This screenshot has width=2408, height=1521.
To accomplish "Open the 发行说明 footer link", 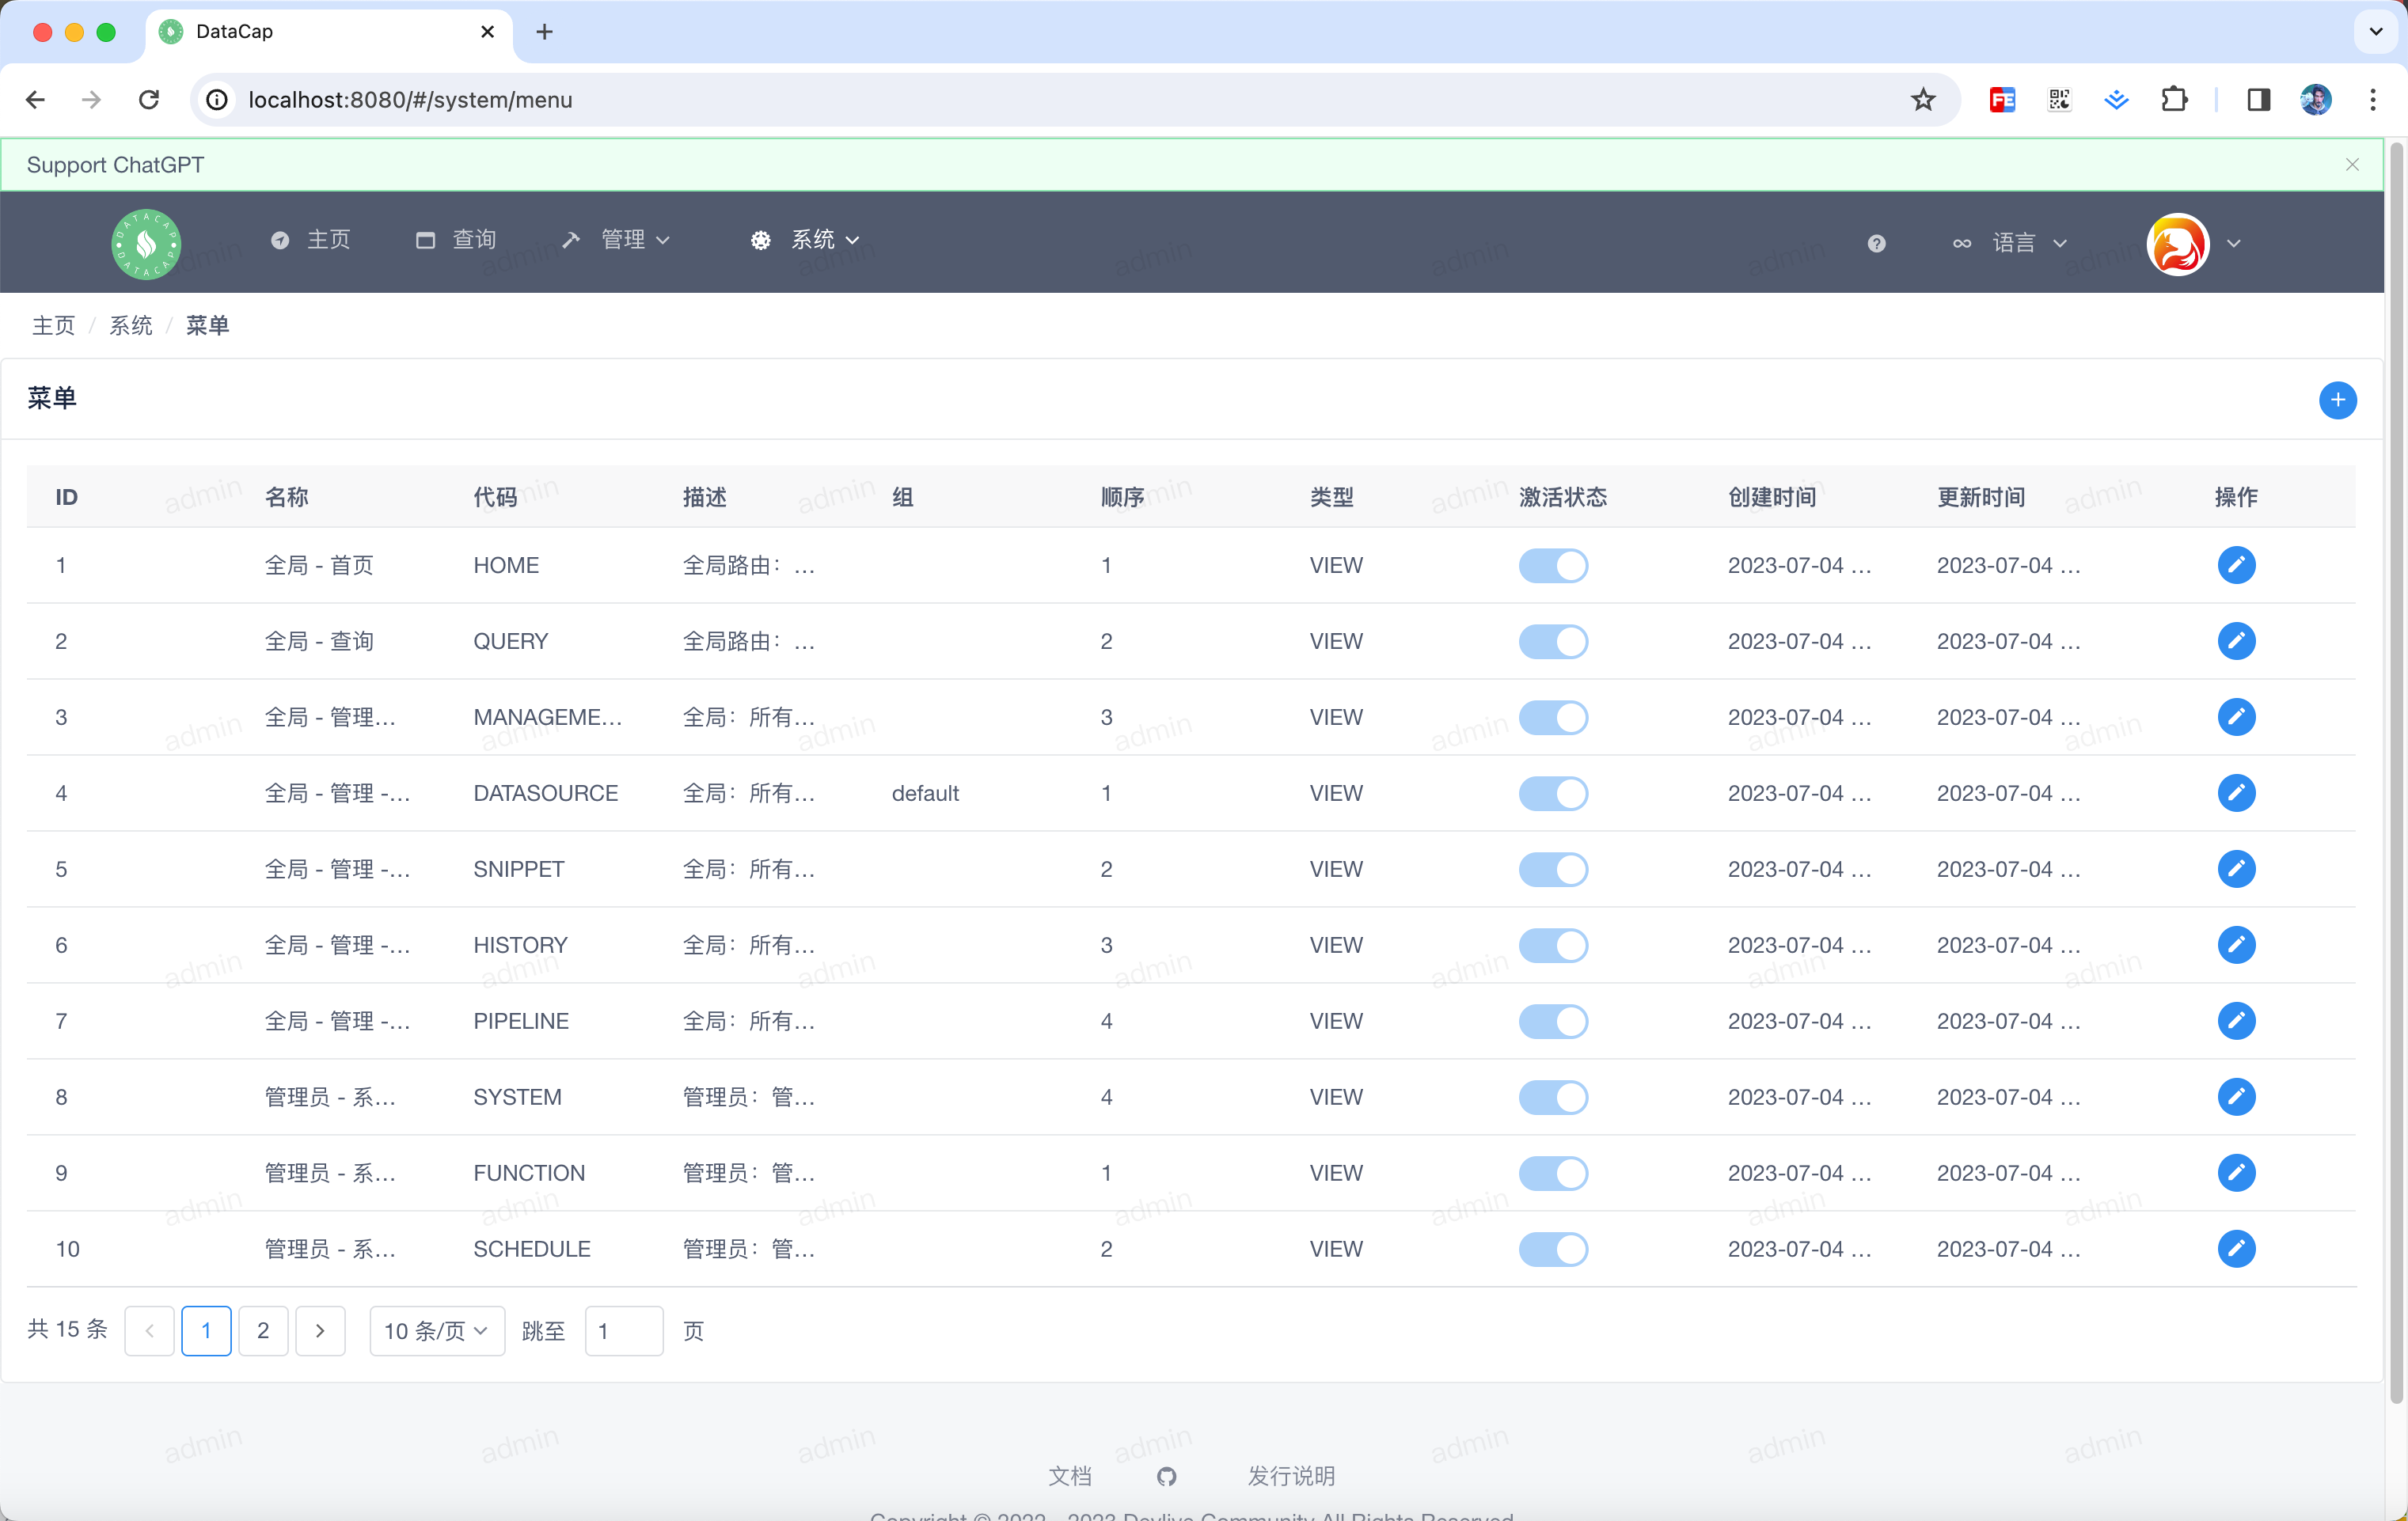I will coord(1291,1476).
